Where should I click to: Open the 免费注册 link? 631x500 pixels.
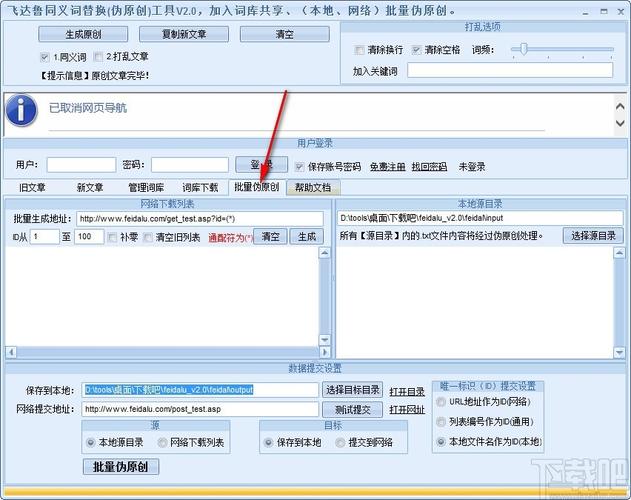point(388,167)
